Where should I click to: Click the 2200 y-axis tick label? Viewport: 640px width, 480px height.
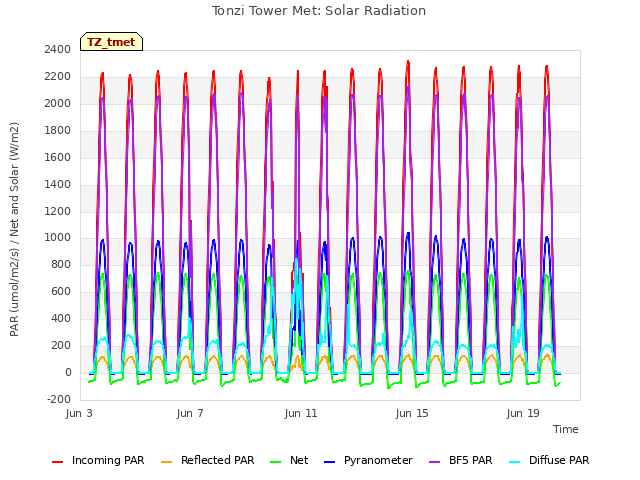point(58,76)
